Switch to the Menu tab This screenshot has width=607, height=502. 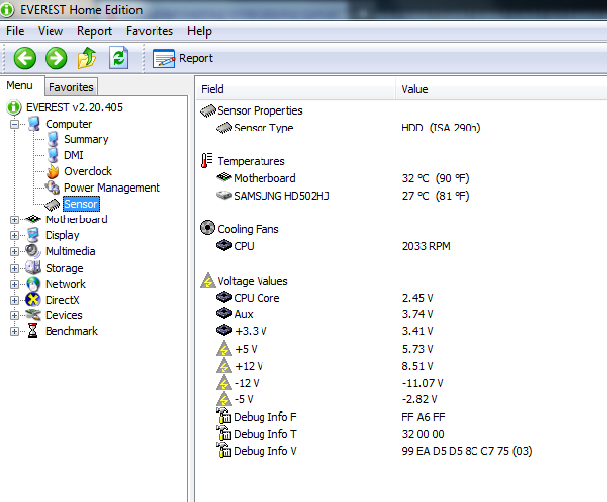click(x=19, y=85)
